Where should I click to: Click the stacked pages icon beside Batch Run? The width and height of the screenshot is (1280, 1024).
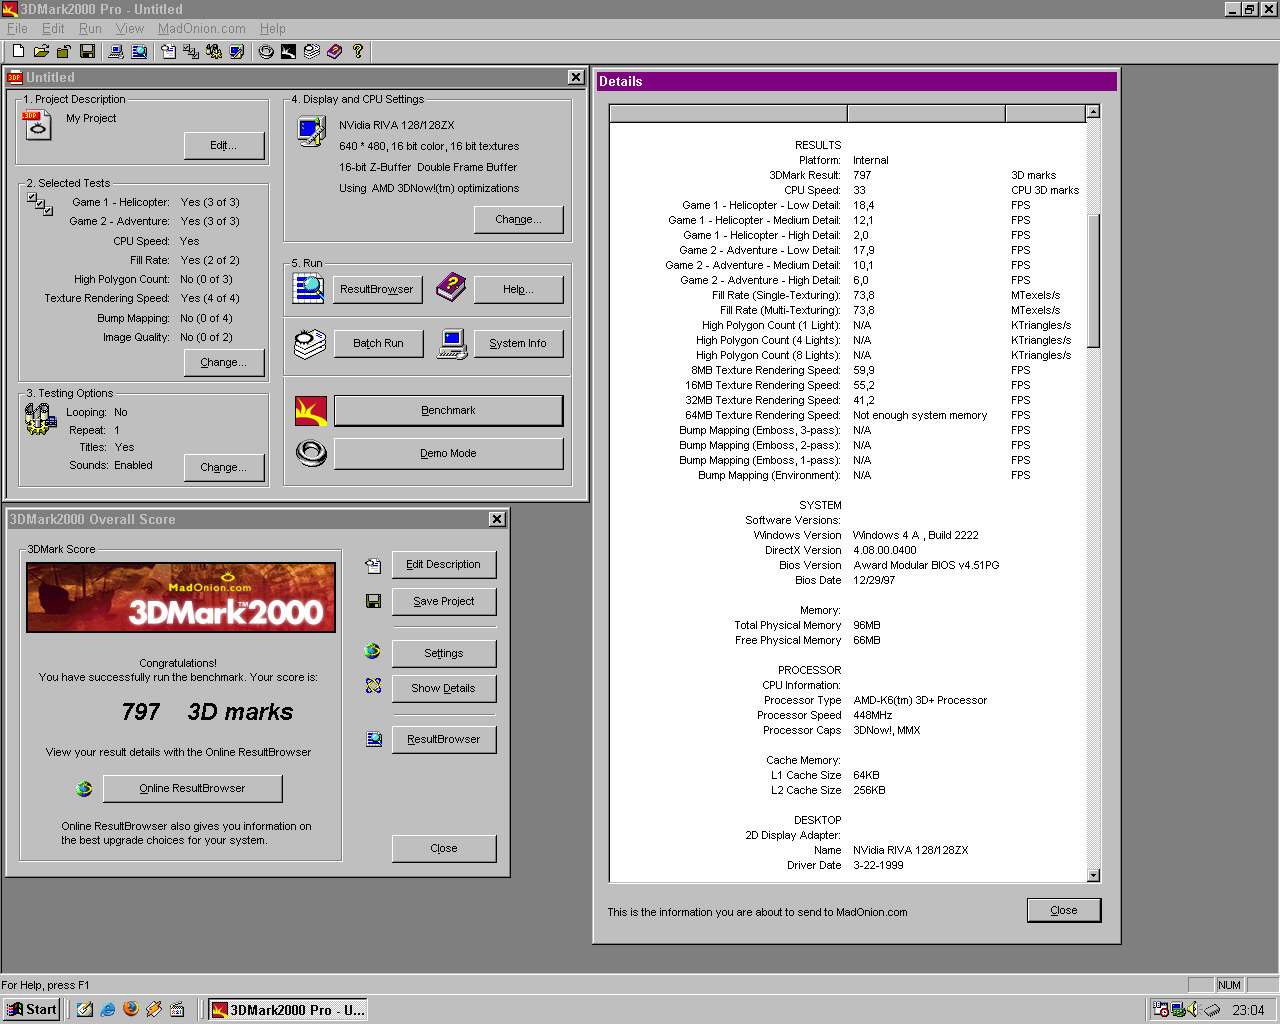[309, 344]
